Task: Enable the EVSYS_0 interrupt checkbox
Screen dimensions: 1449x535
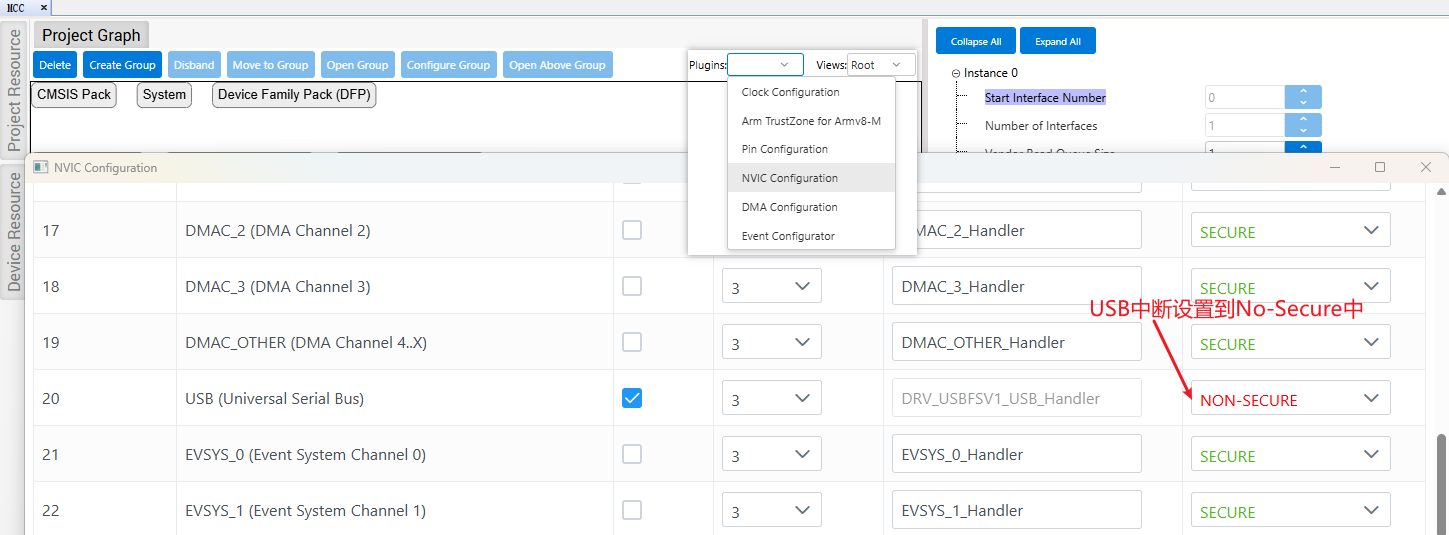Action: click(x=632, y=454)
